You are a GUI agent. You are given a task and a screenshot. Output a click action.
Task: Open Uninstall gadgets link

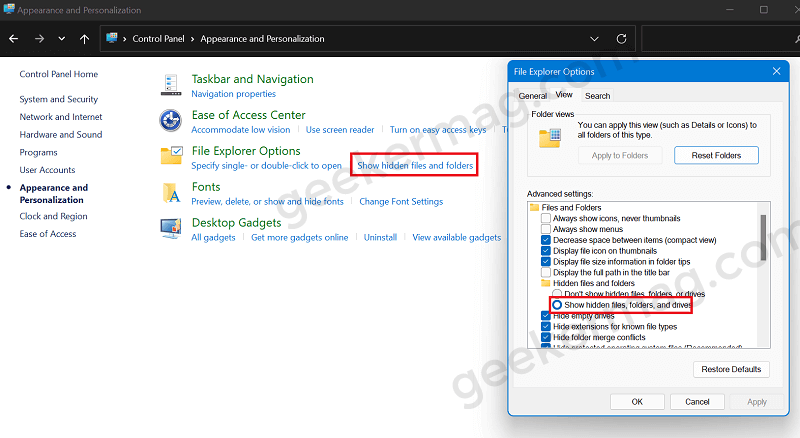click(x=380, y=237)
